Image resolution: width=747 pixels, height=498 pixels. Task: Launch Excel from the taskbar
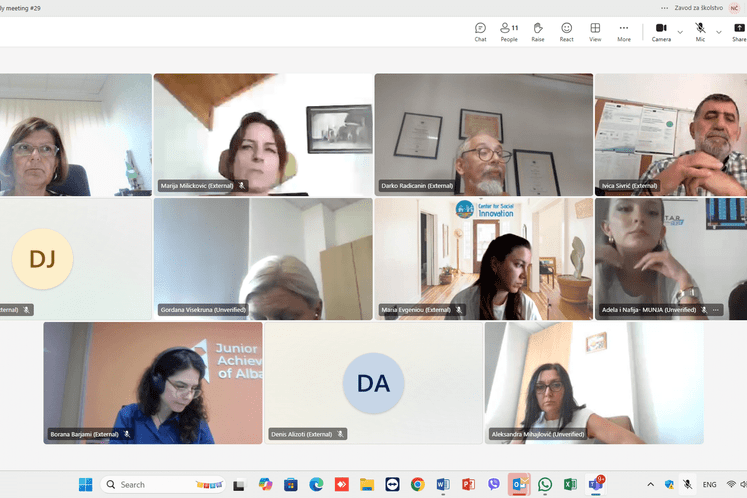570,485
